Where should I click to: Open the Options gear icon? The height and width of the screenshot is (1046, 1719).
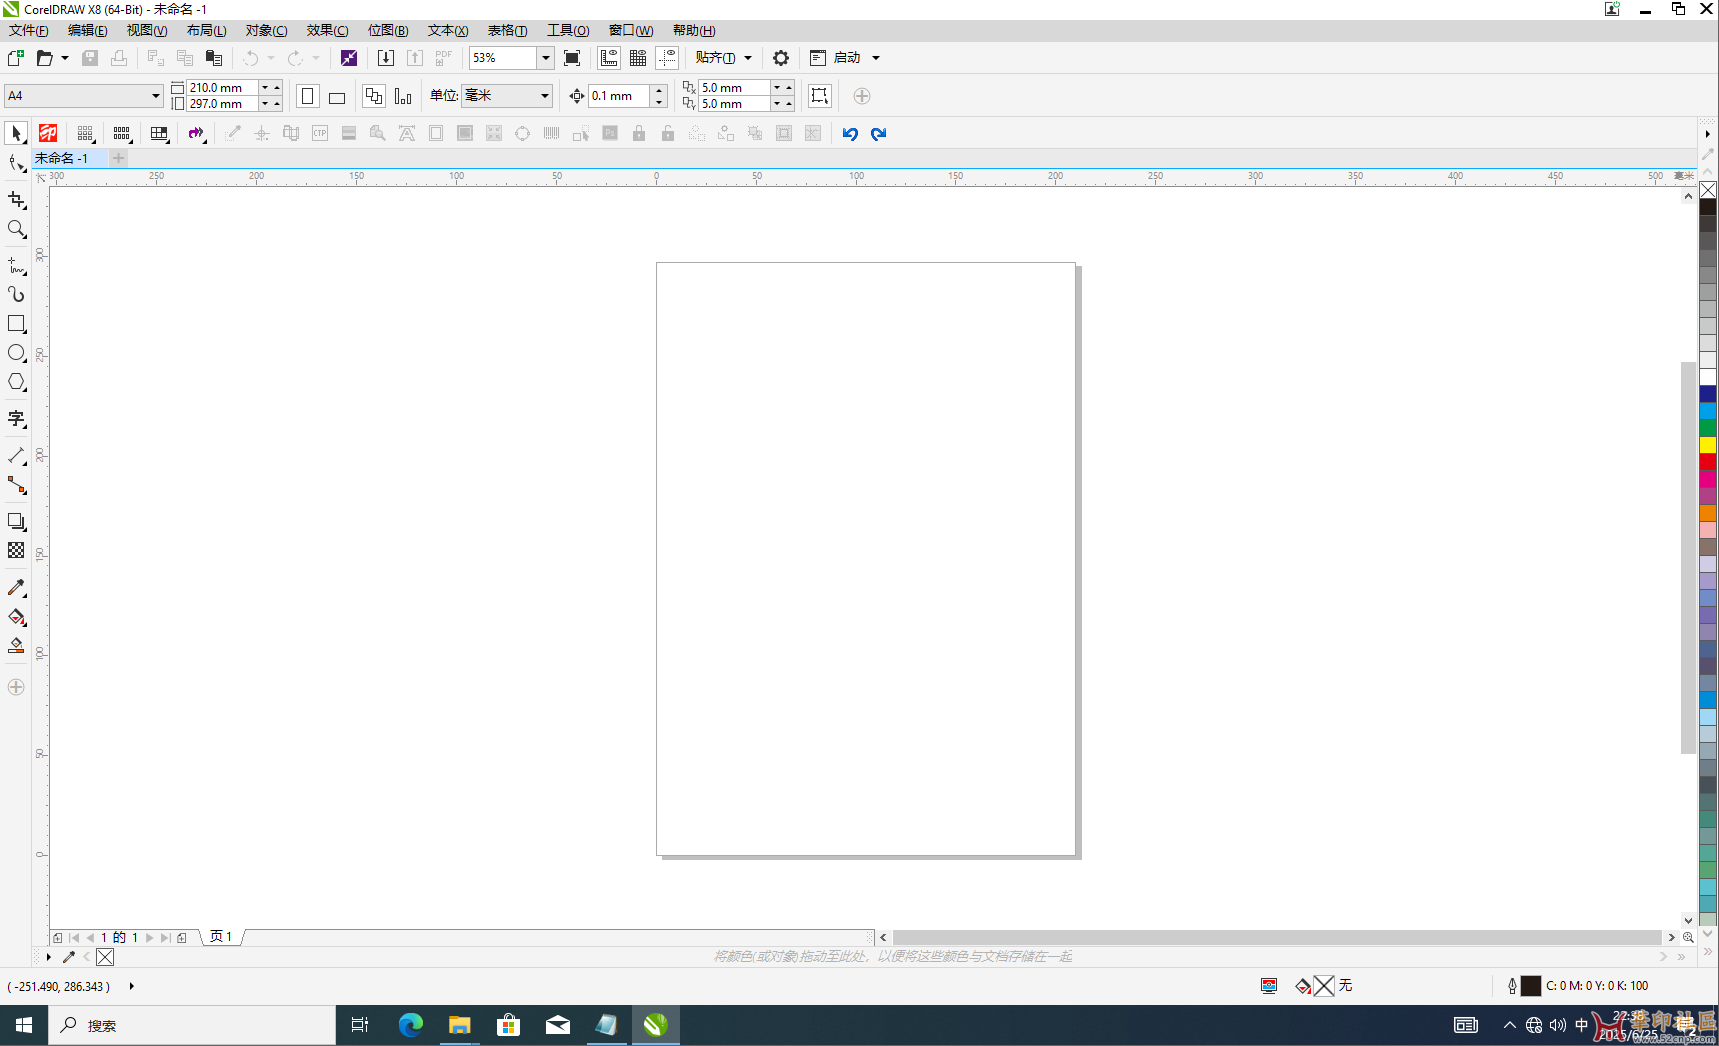(x=781, y=58)
